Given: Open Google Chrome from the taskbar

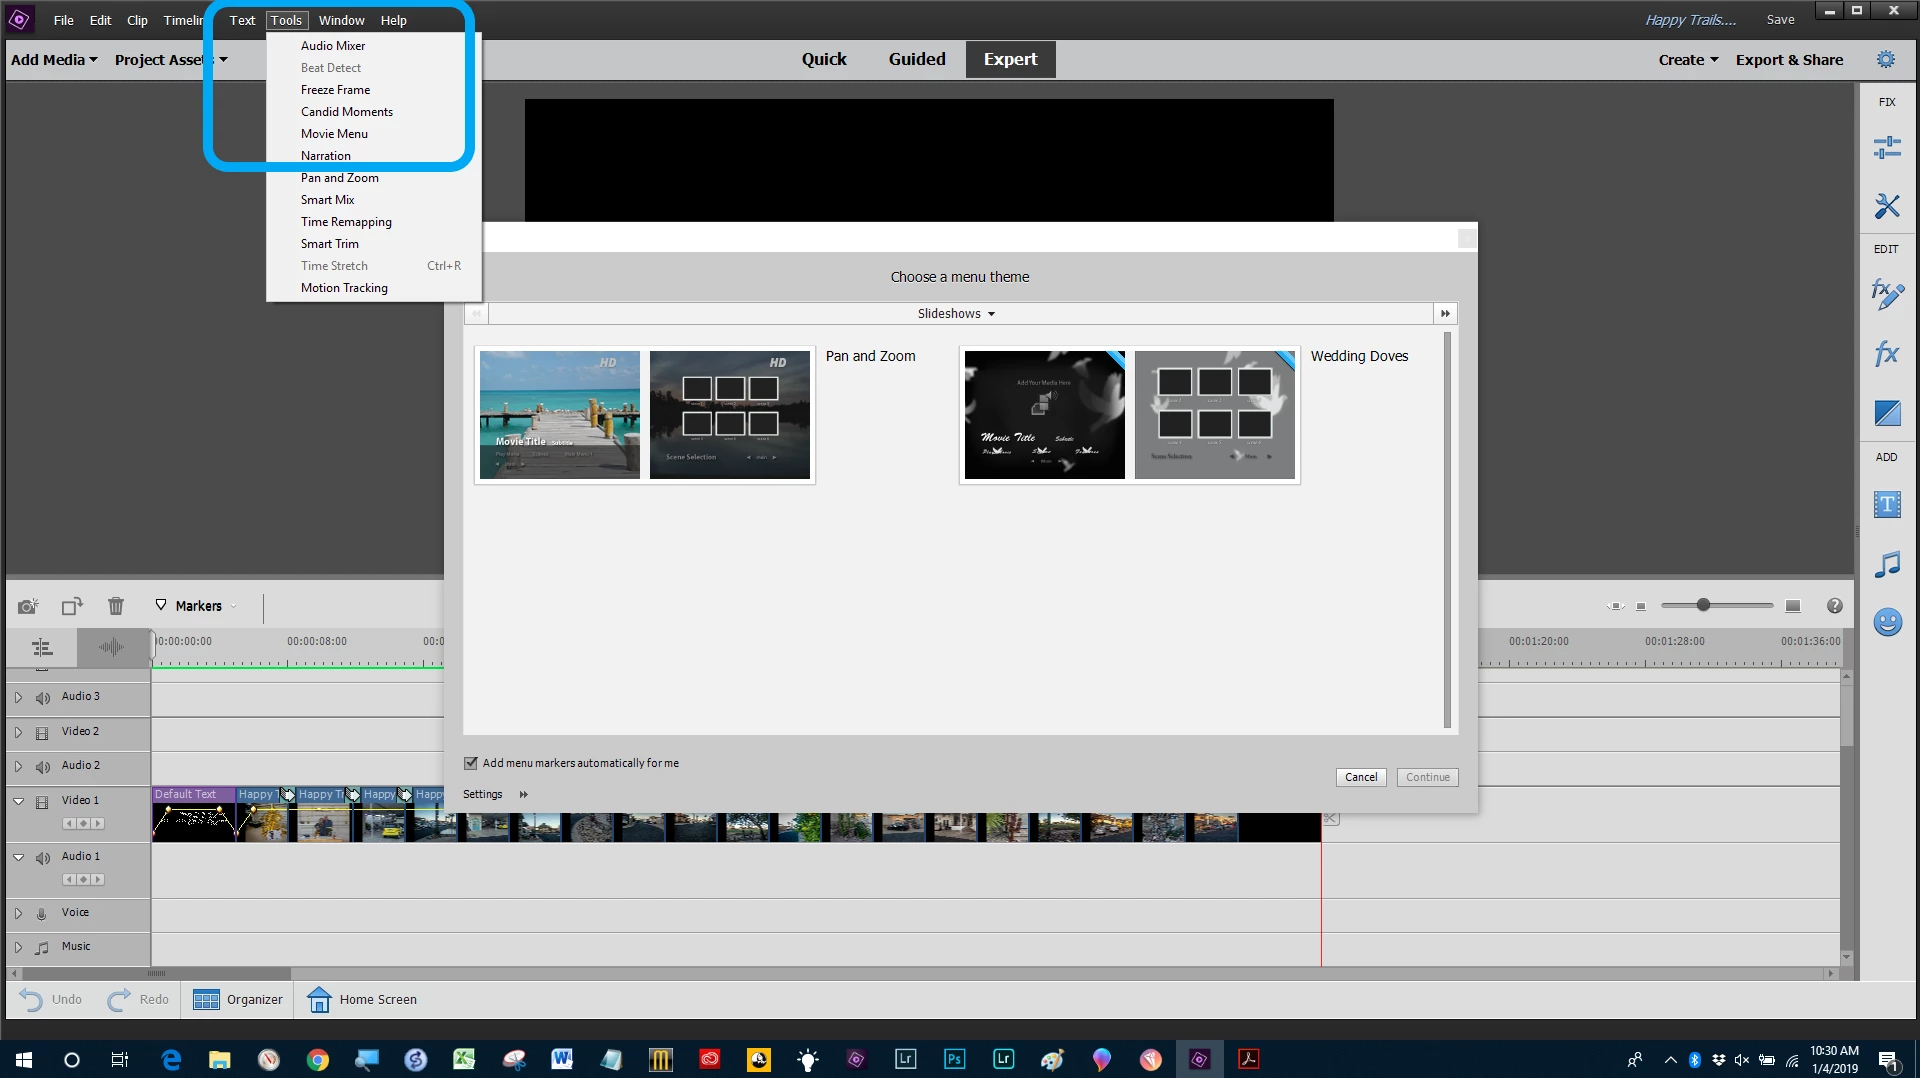Looking at the screenshot, I should click(x=318, y=1060).
